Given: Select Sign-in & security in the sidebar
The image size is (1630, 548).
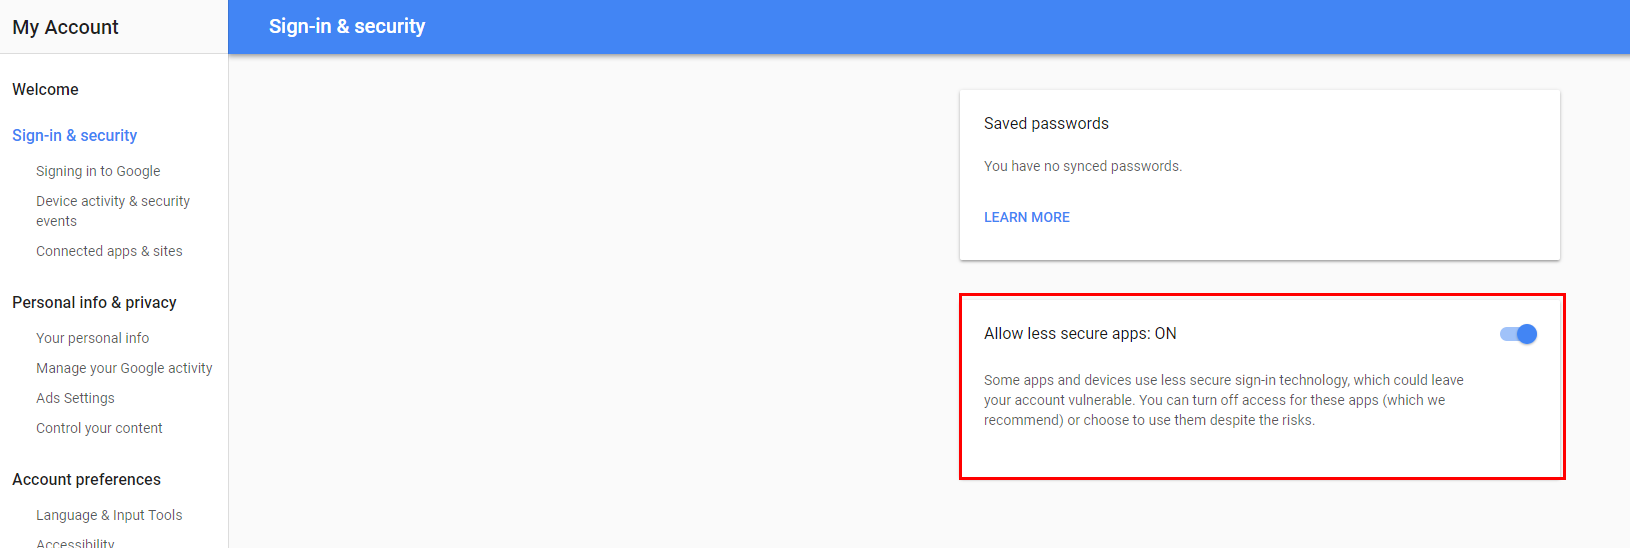Looking at the screenshot, I should 74,135.
